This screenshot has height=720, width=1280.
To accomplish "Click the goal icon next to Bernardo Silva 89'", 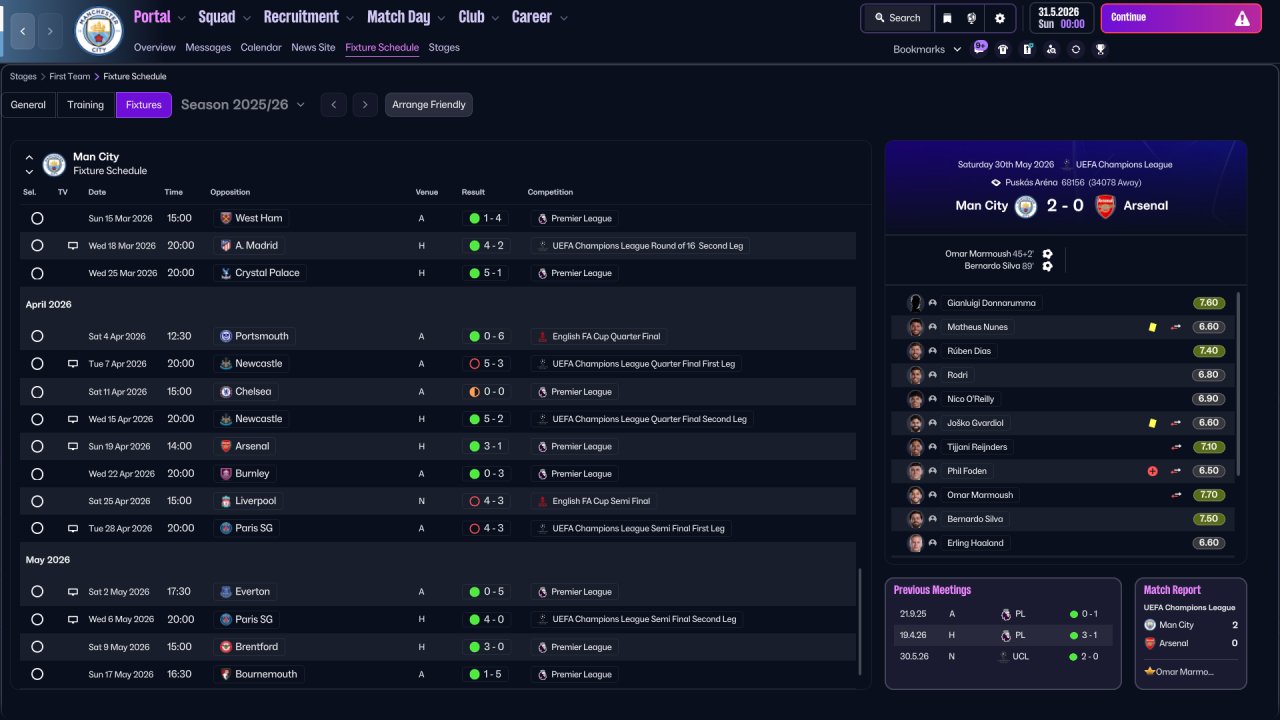I will coord(1047,266).
